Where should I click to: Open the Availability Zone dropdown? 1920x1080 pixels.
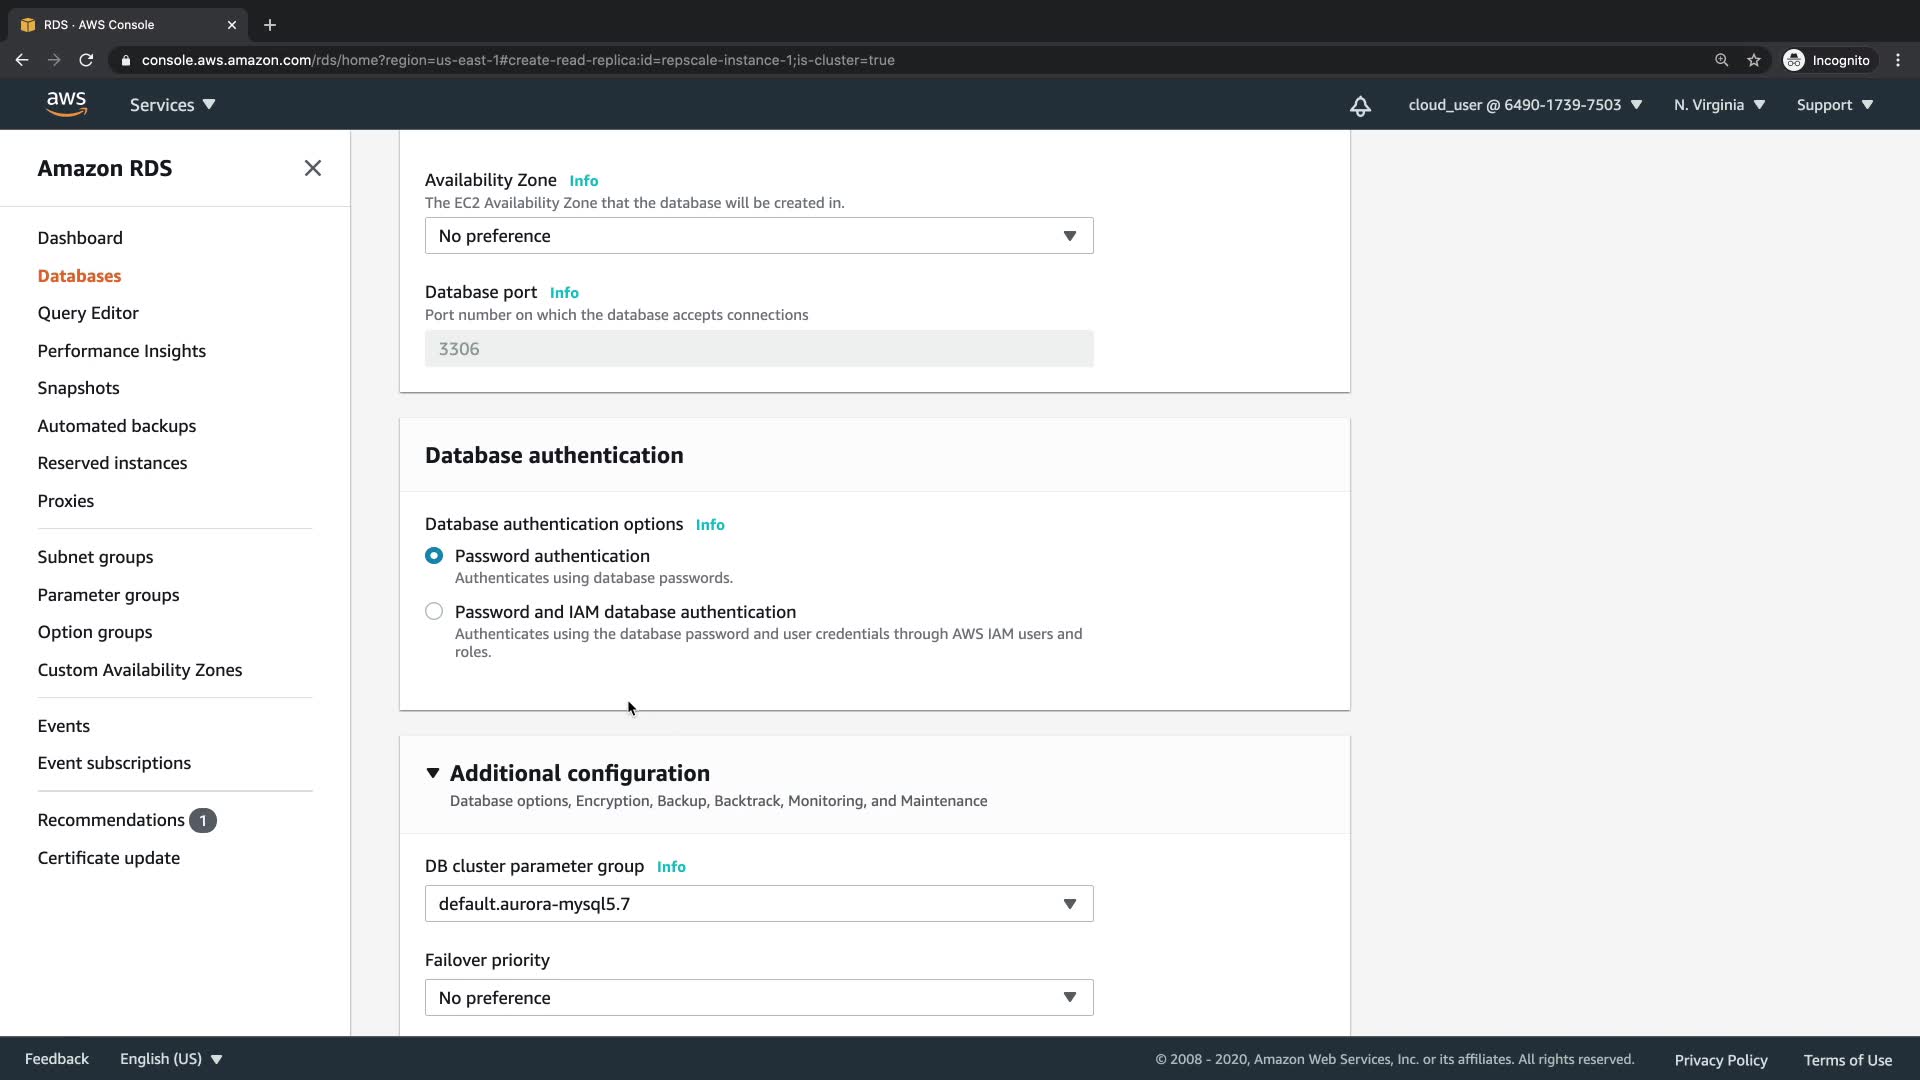[x=758, y=236]
